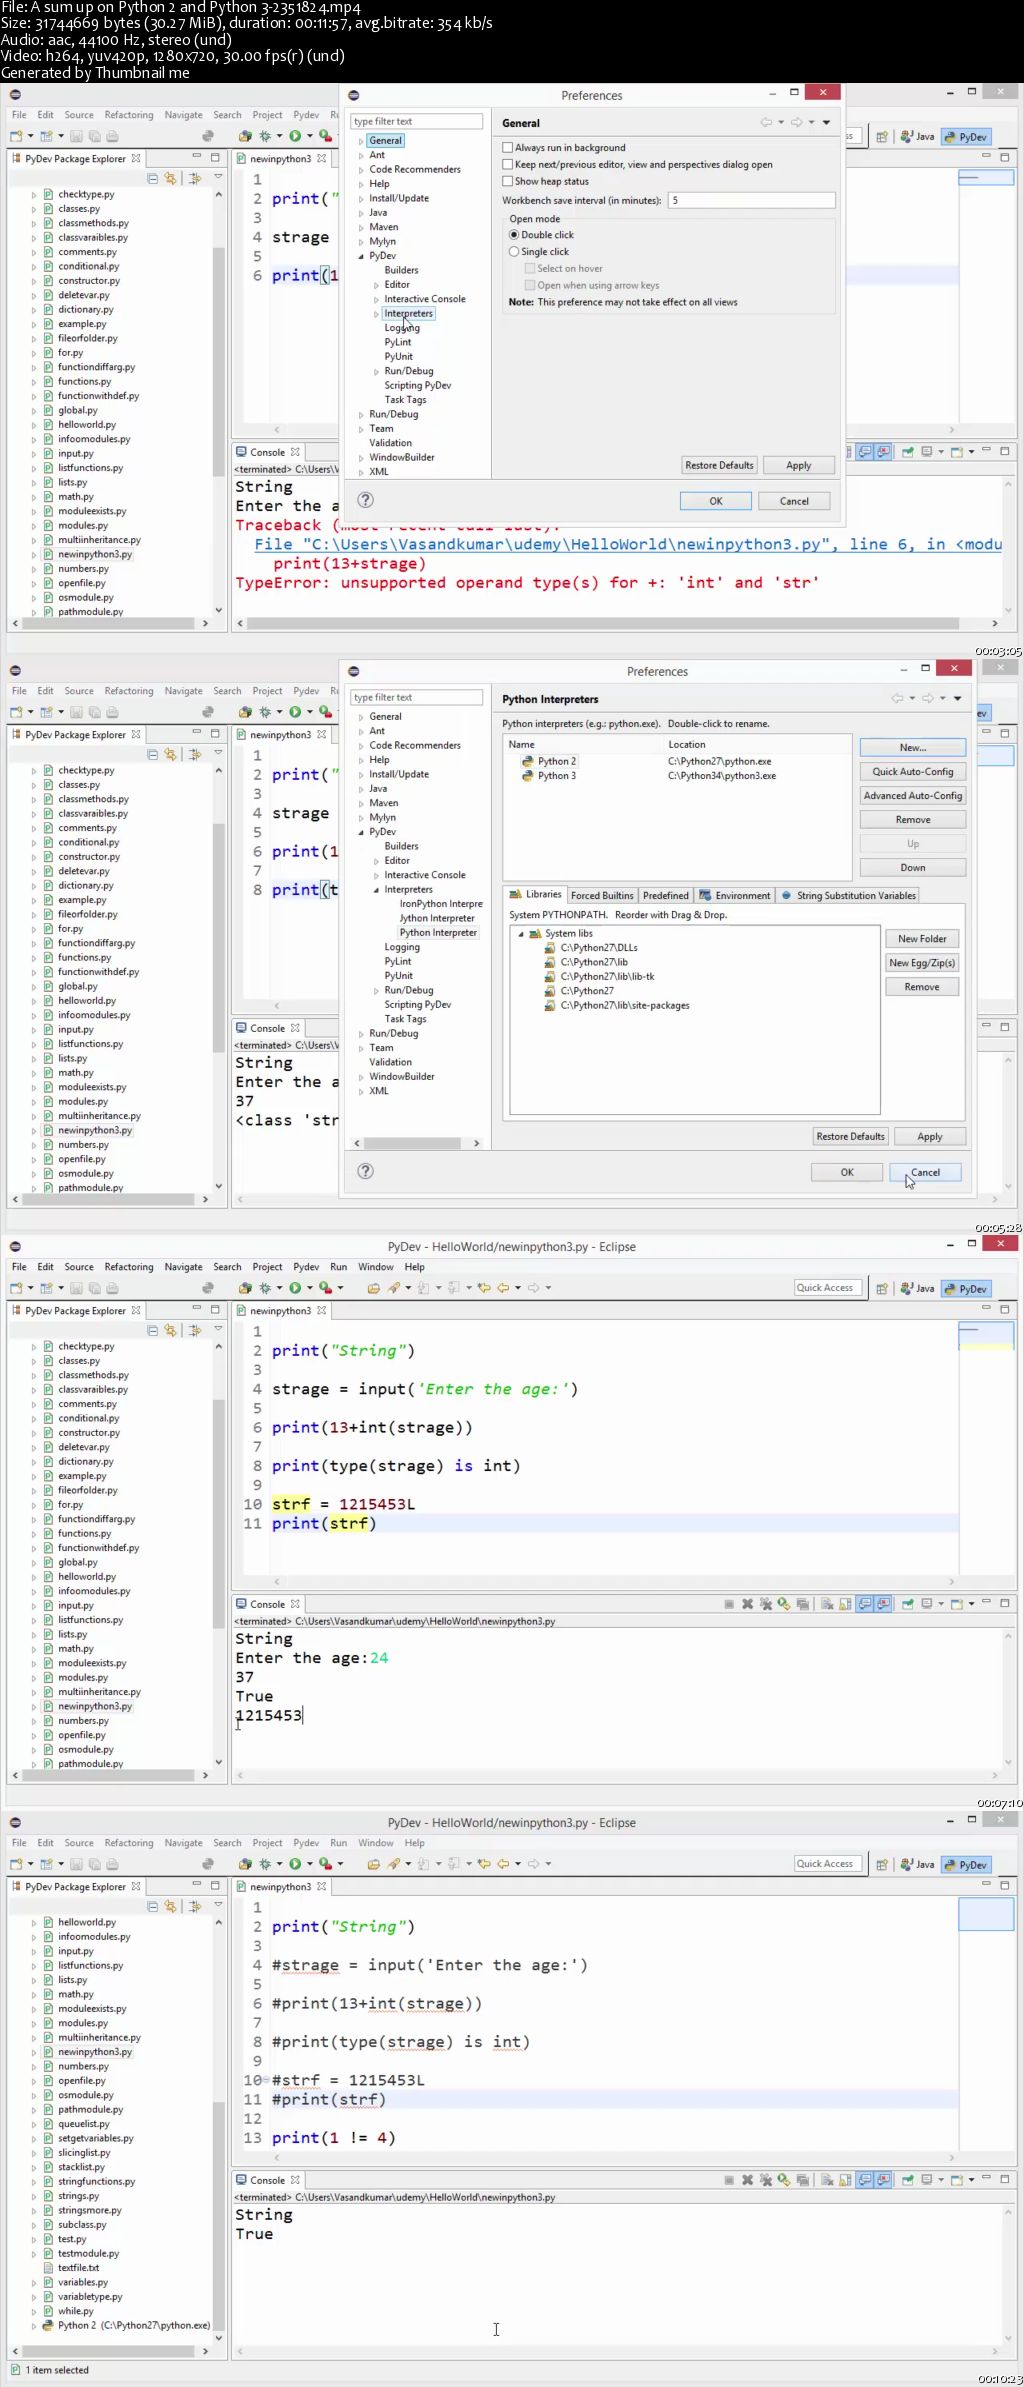Screen dimensions: 1024x2387
Task: Click New Folder button
Action: pos(922,938)
